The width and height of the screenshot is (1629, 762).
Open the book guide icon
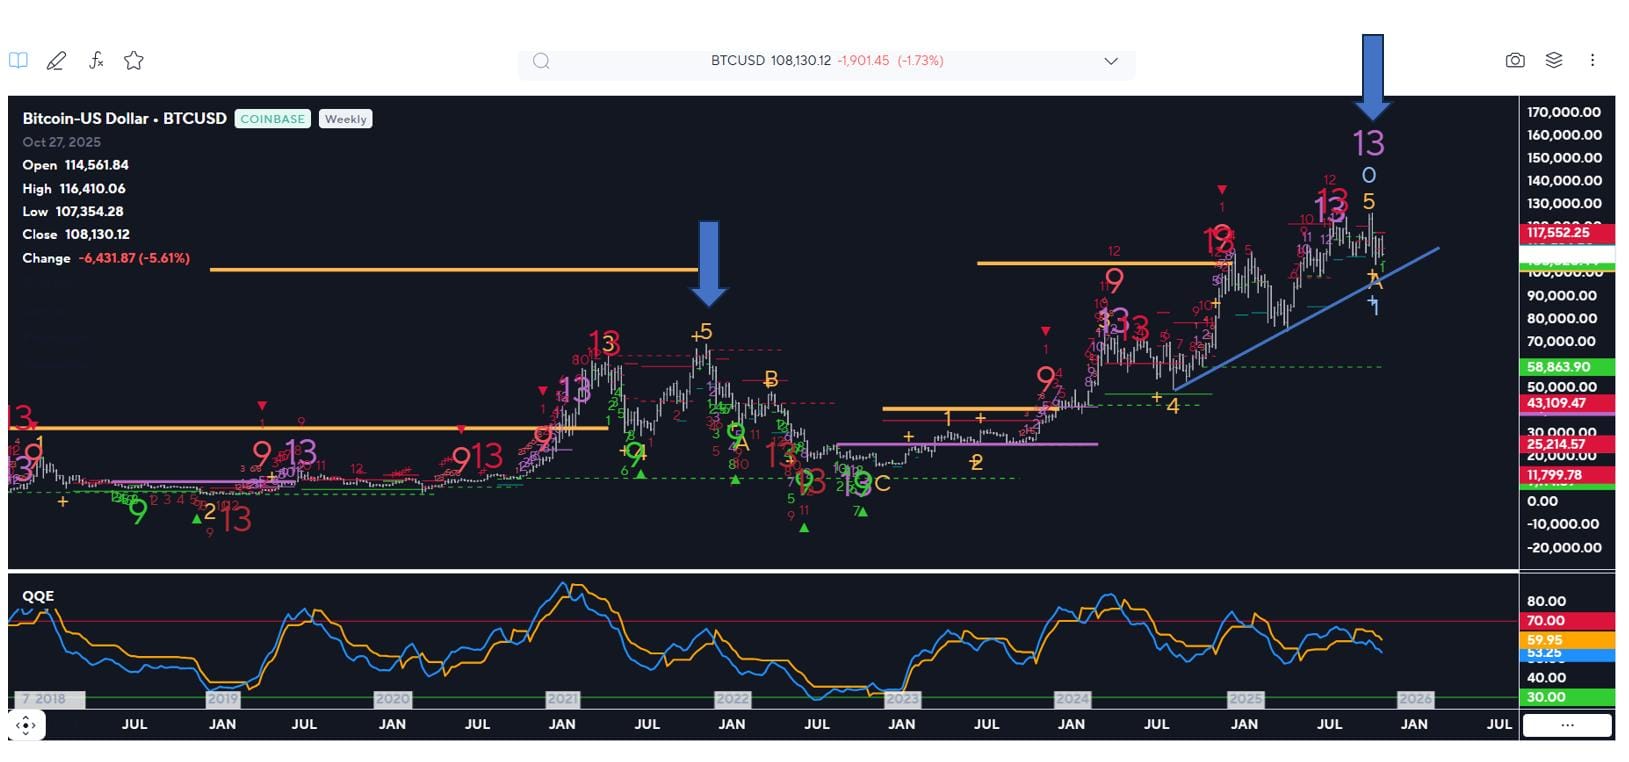click(x=18, y=60)
